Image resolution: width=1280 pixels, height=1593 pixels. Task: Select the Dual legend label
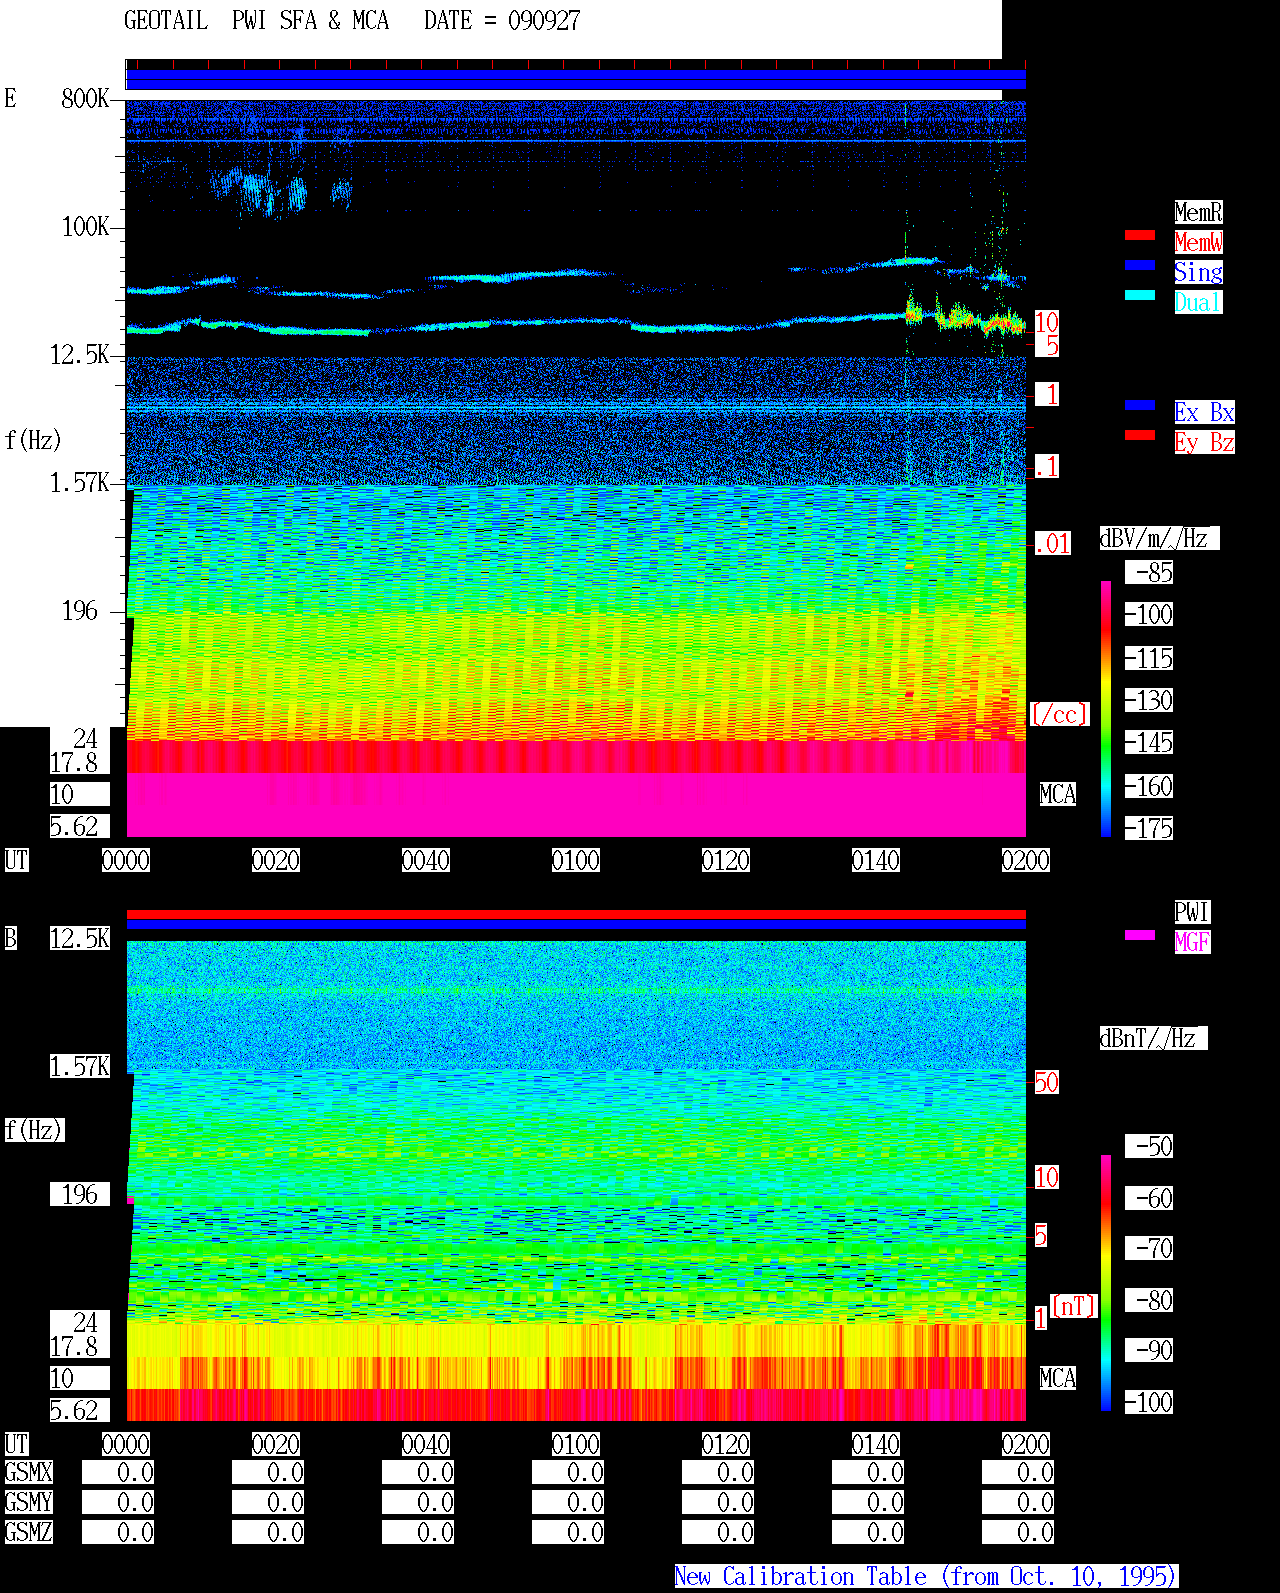(1198, 302)
